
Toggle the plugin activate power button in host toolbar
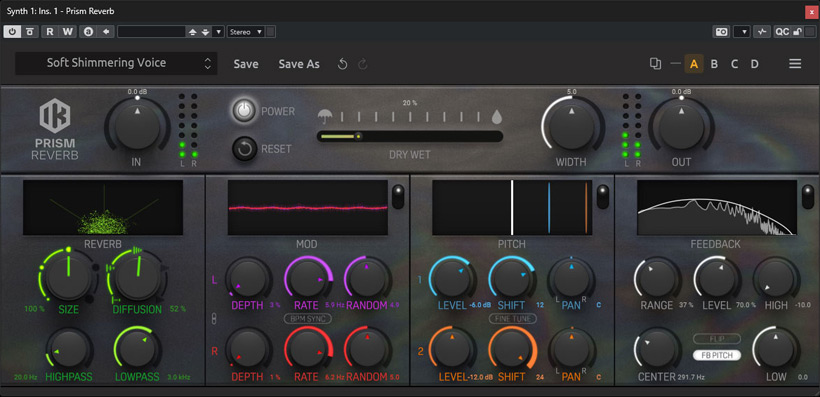[x=12, y=32]
